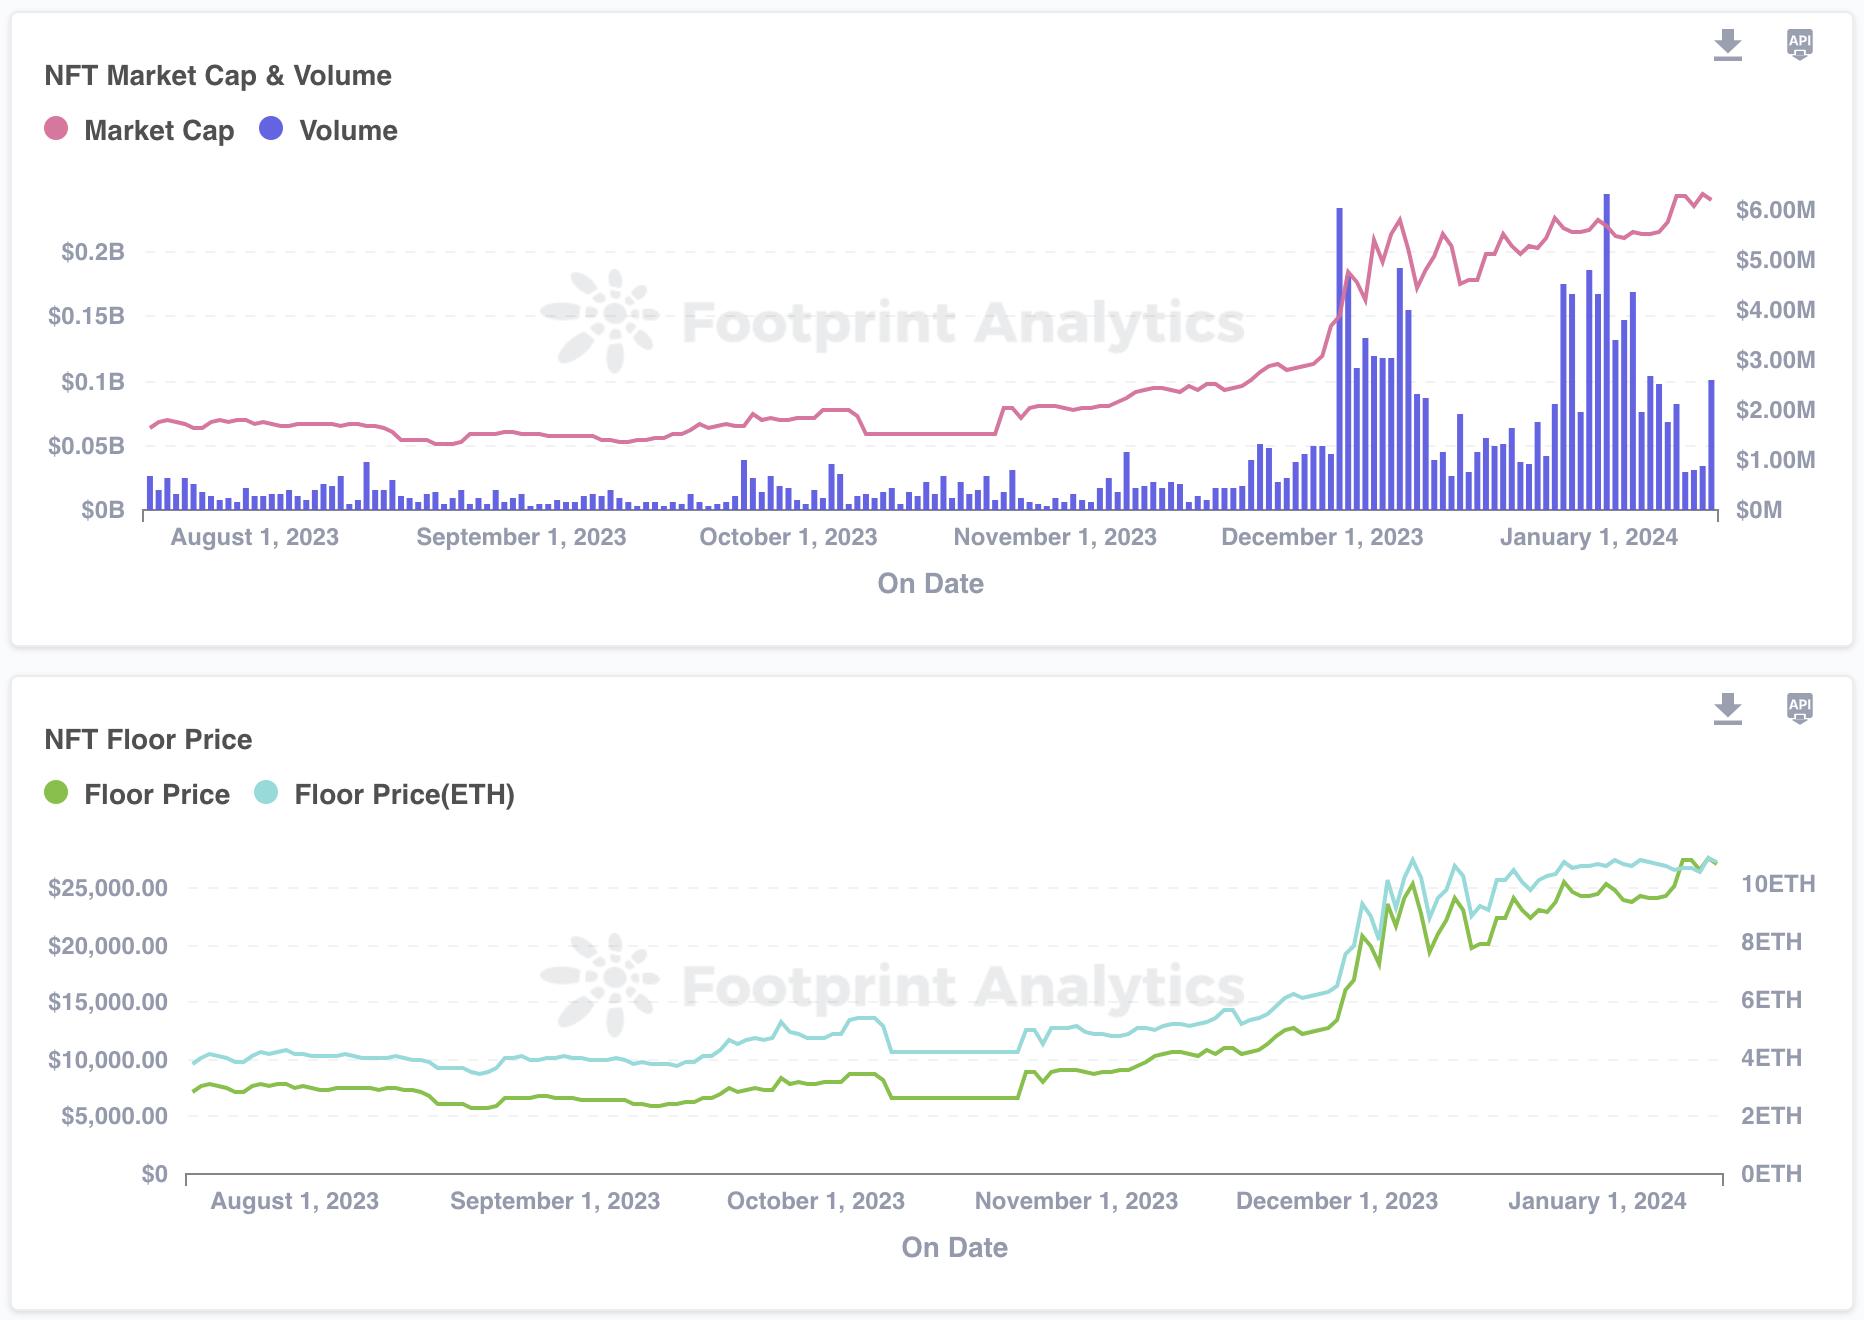
Task: Open API for Market Cap & Volume chart
Action: (1799, 44)
